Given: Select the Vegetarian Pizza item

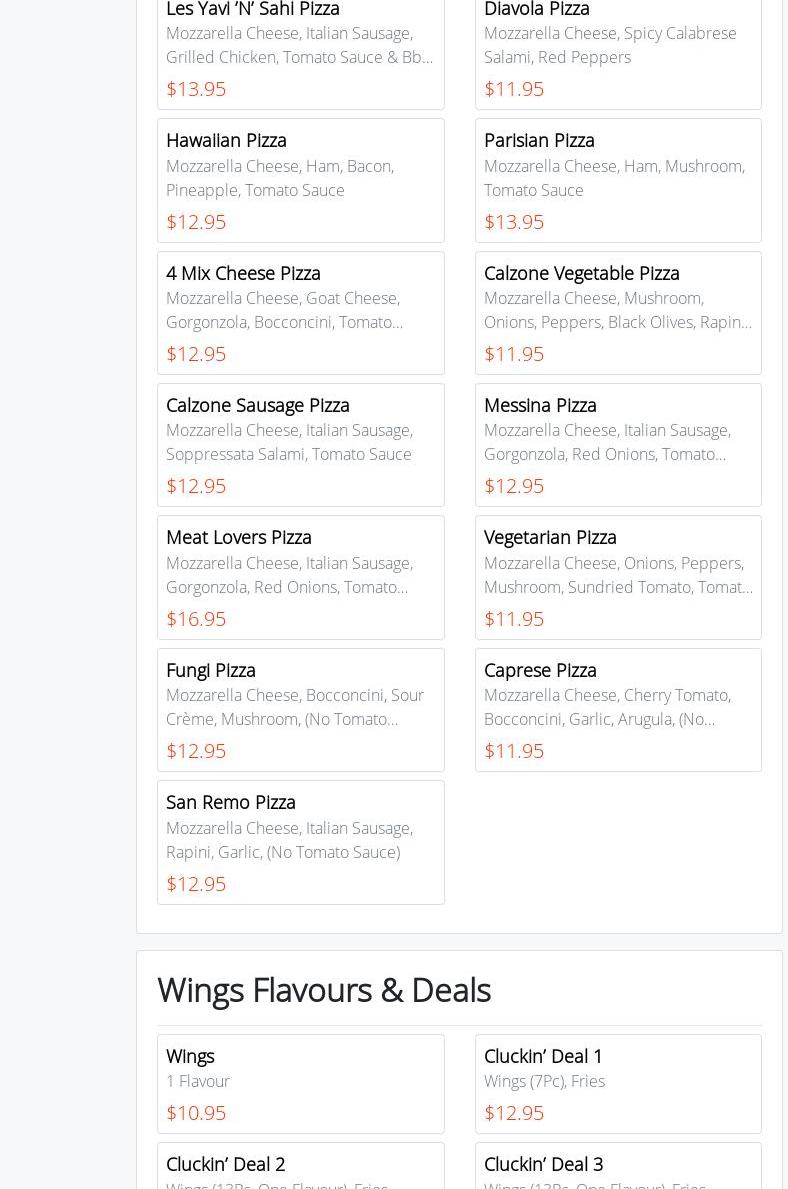Looking at the screenshot, I should pyautogui.click(x=618, y=577).
